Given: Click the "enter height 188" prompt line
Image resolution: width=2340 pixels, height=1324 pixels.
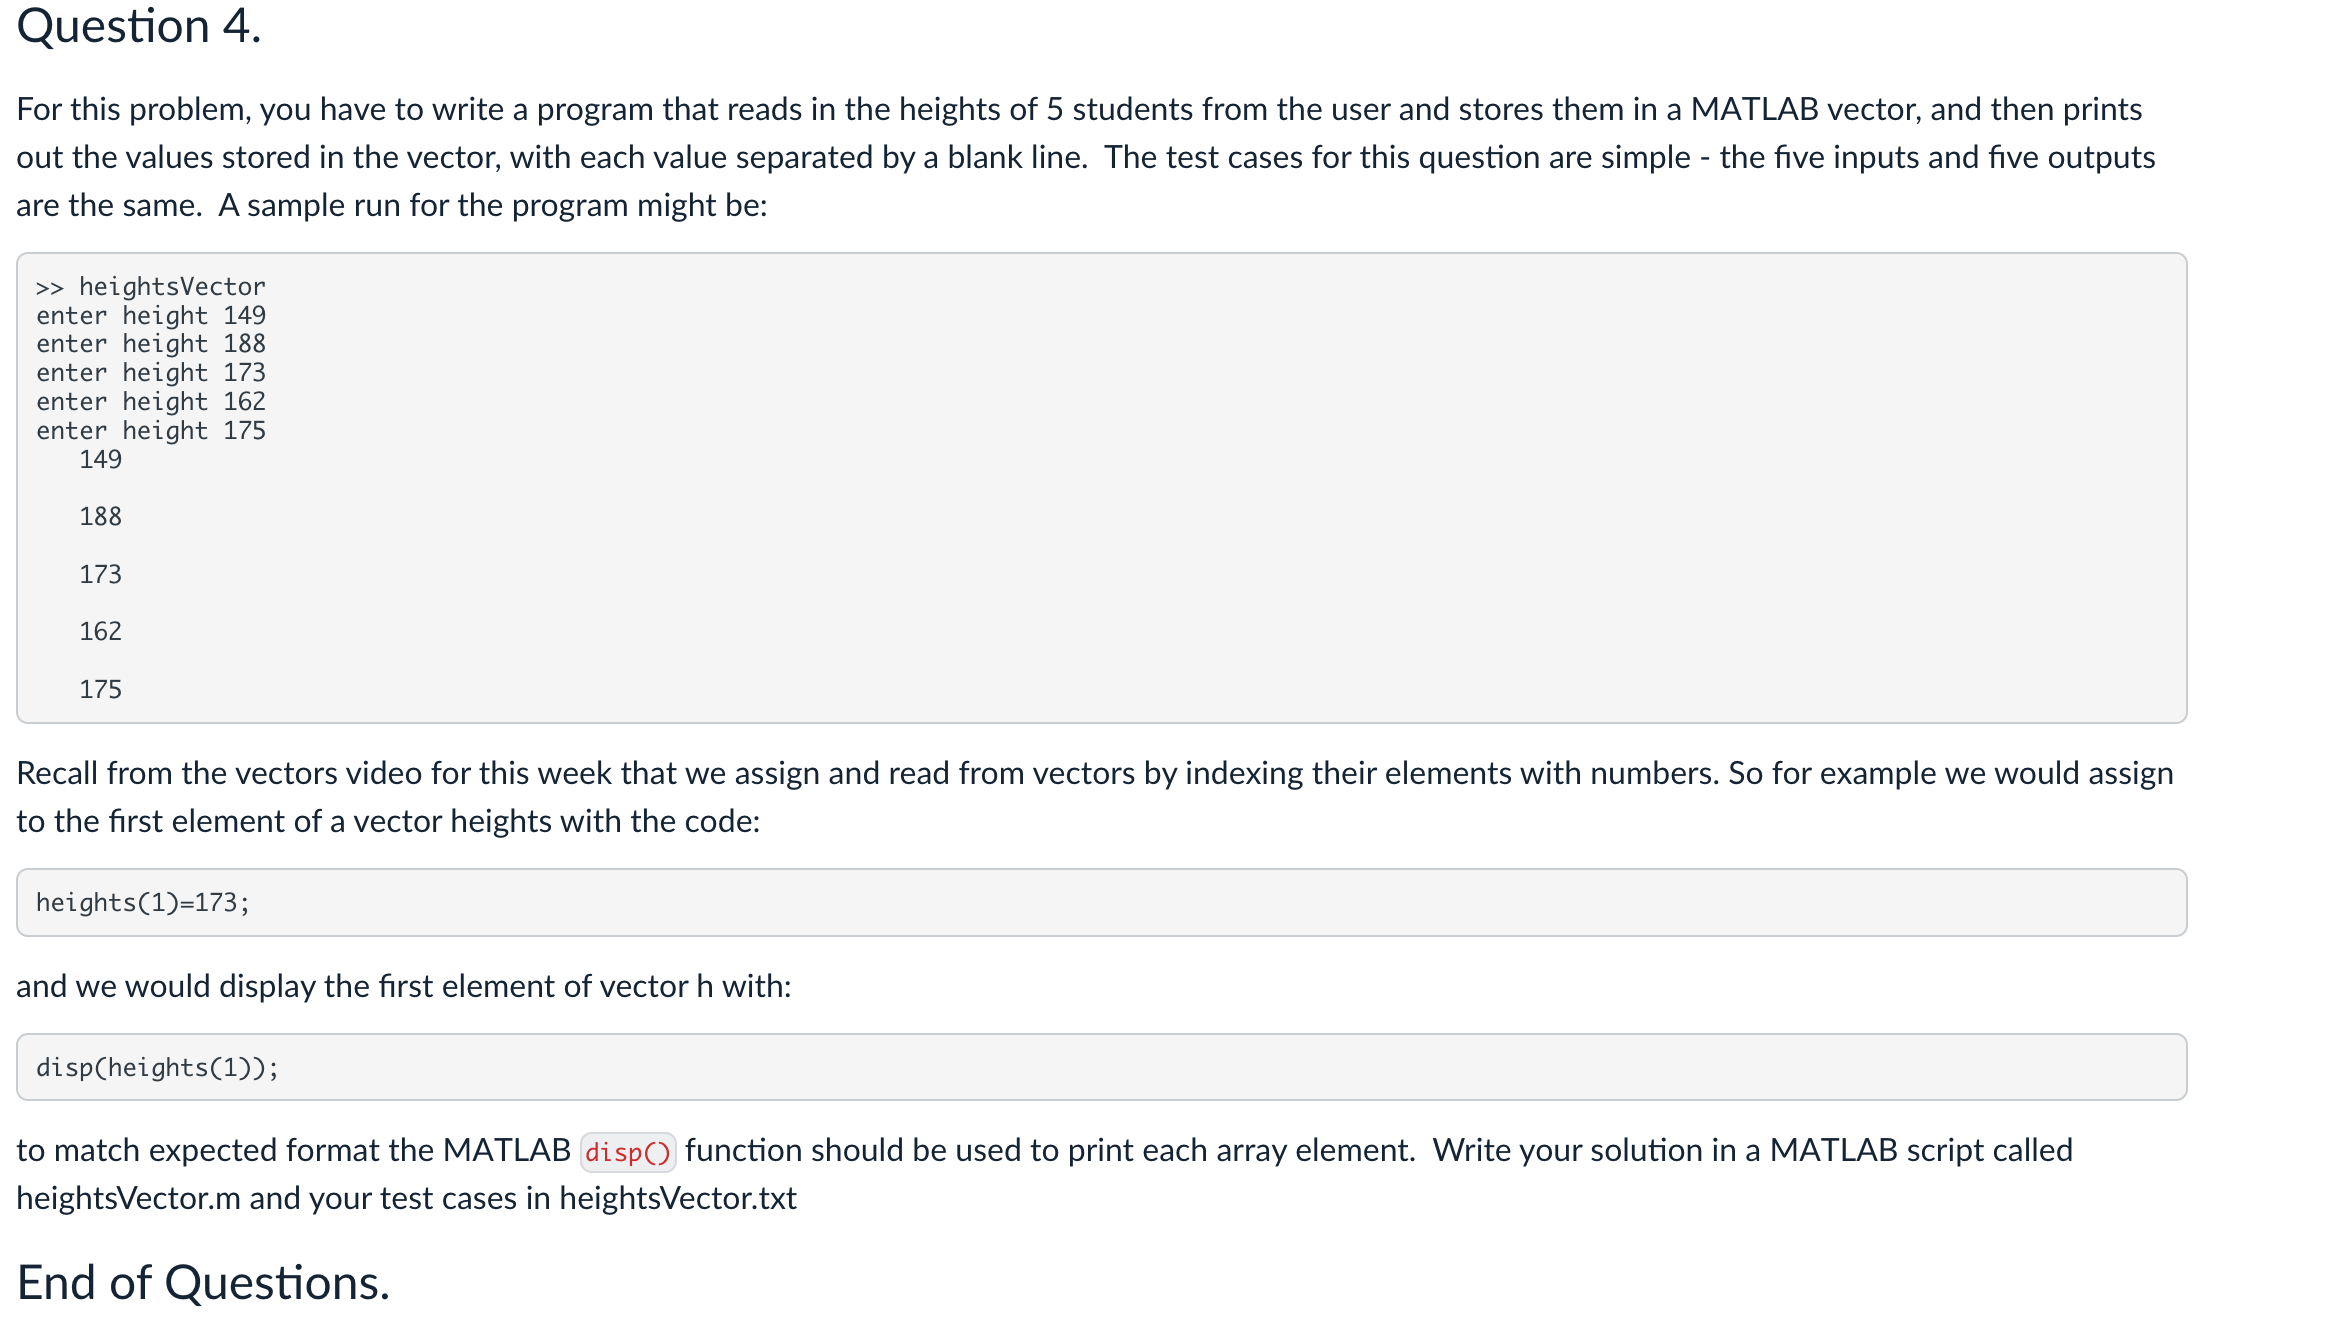Looking at the screenshot, I should click(151, 344).
